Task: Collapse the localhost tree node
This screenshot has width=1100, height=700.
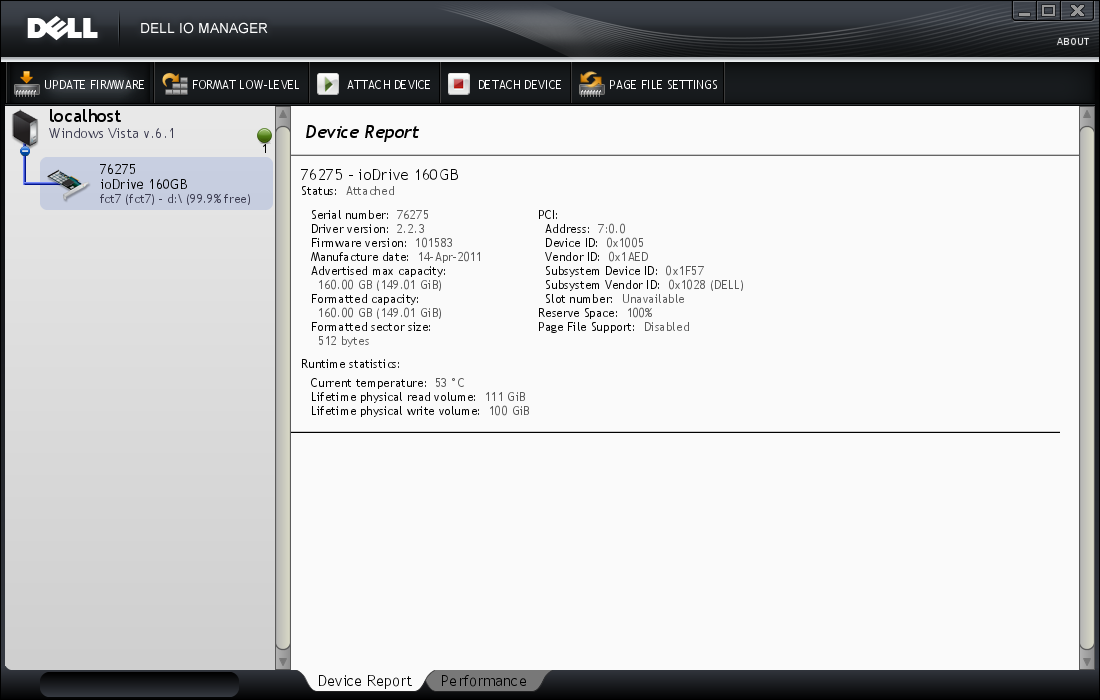Action: coord(25,150)
